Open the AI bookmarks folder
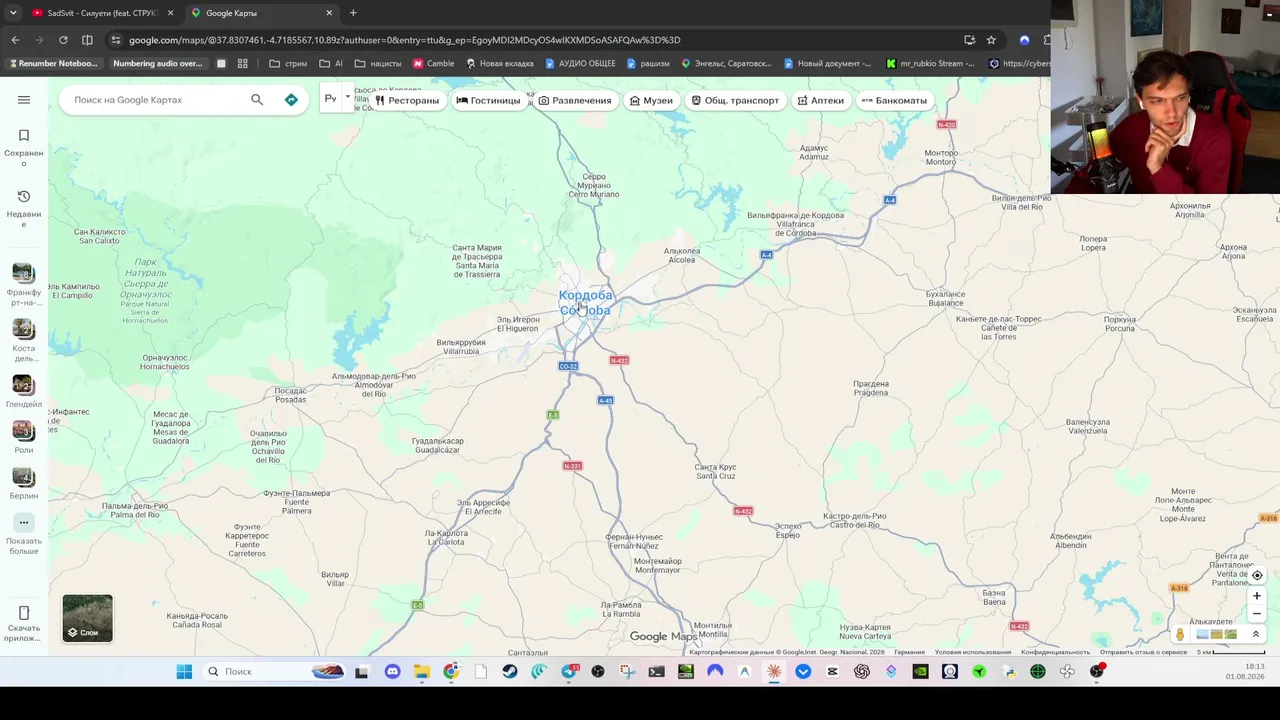Image resolution: width=1280 pixels, height=720 pixels. pyautogui.click(x=331, y=63)
